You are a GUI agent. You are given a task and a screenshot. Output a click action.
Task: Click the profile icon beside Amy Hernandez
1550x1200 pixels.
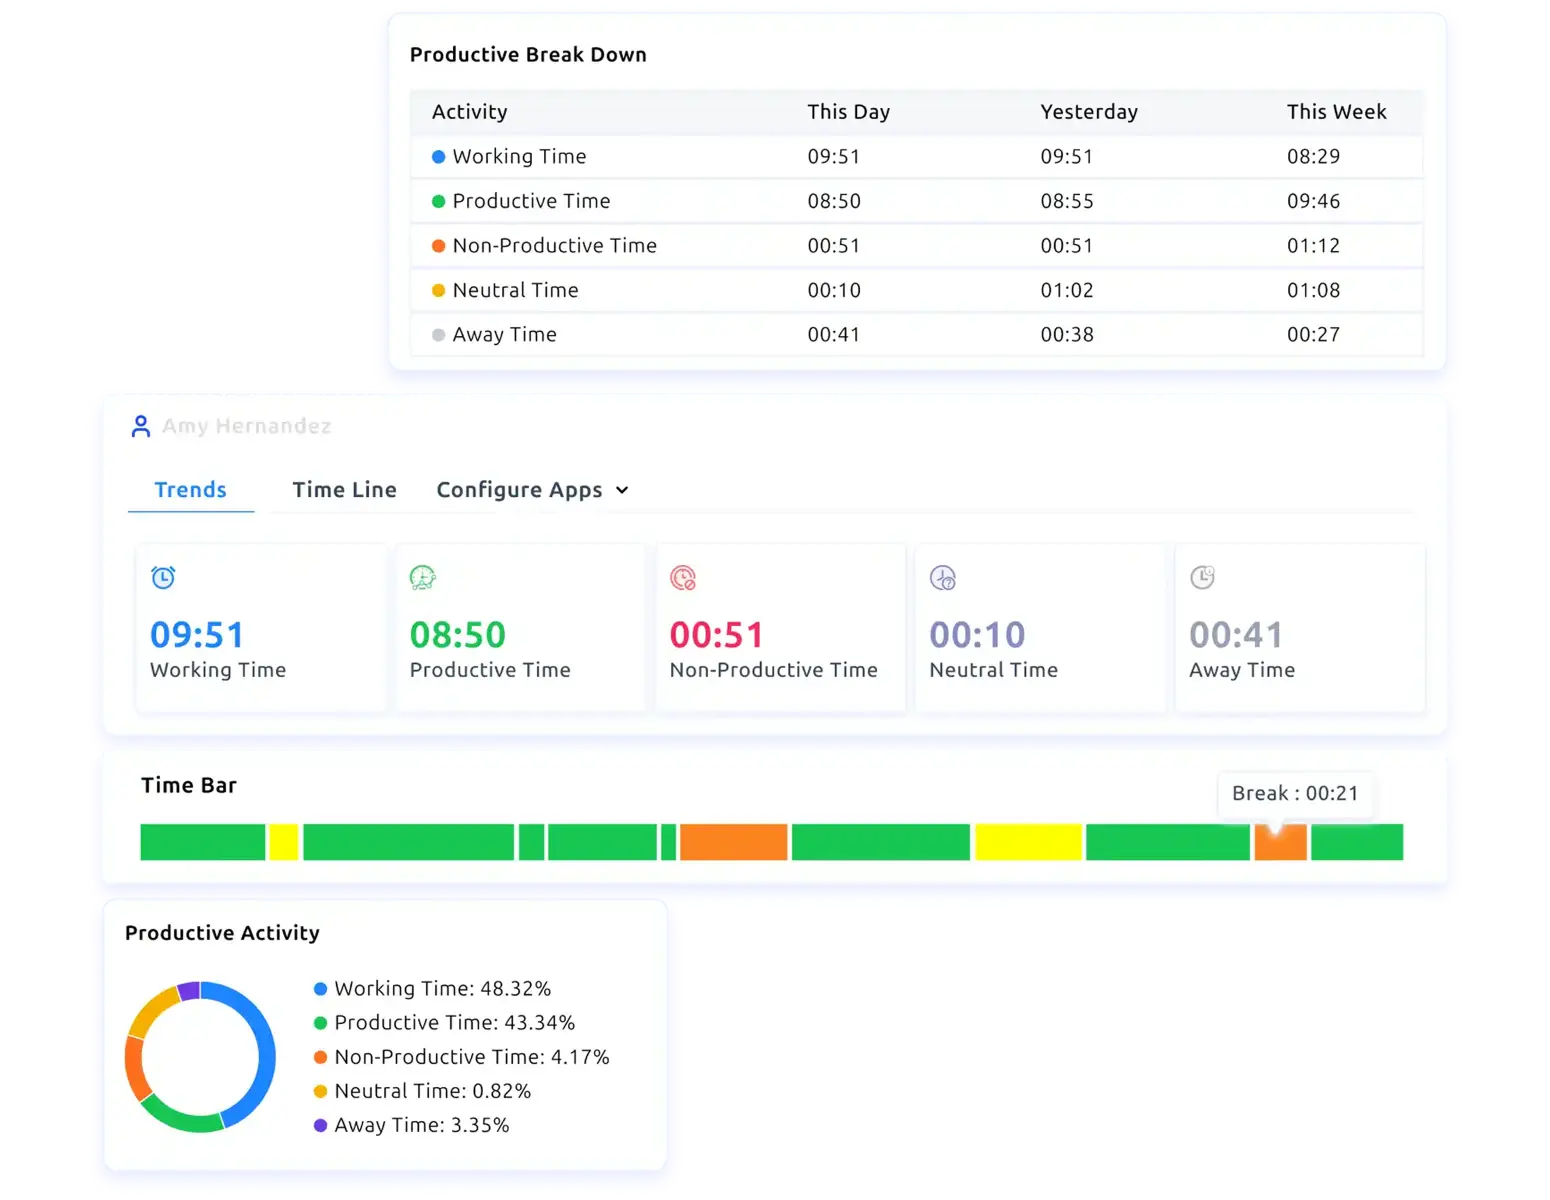pos(141,425)
